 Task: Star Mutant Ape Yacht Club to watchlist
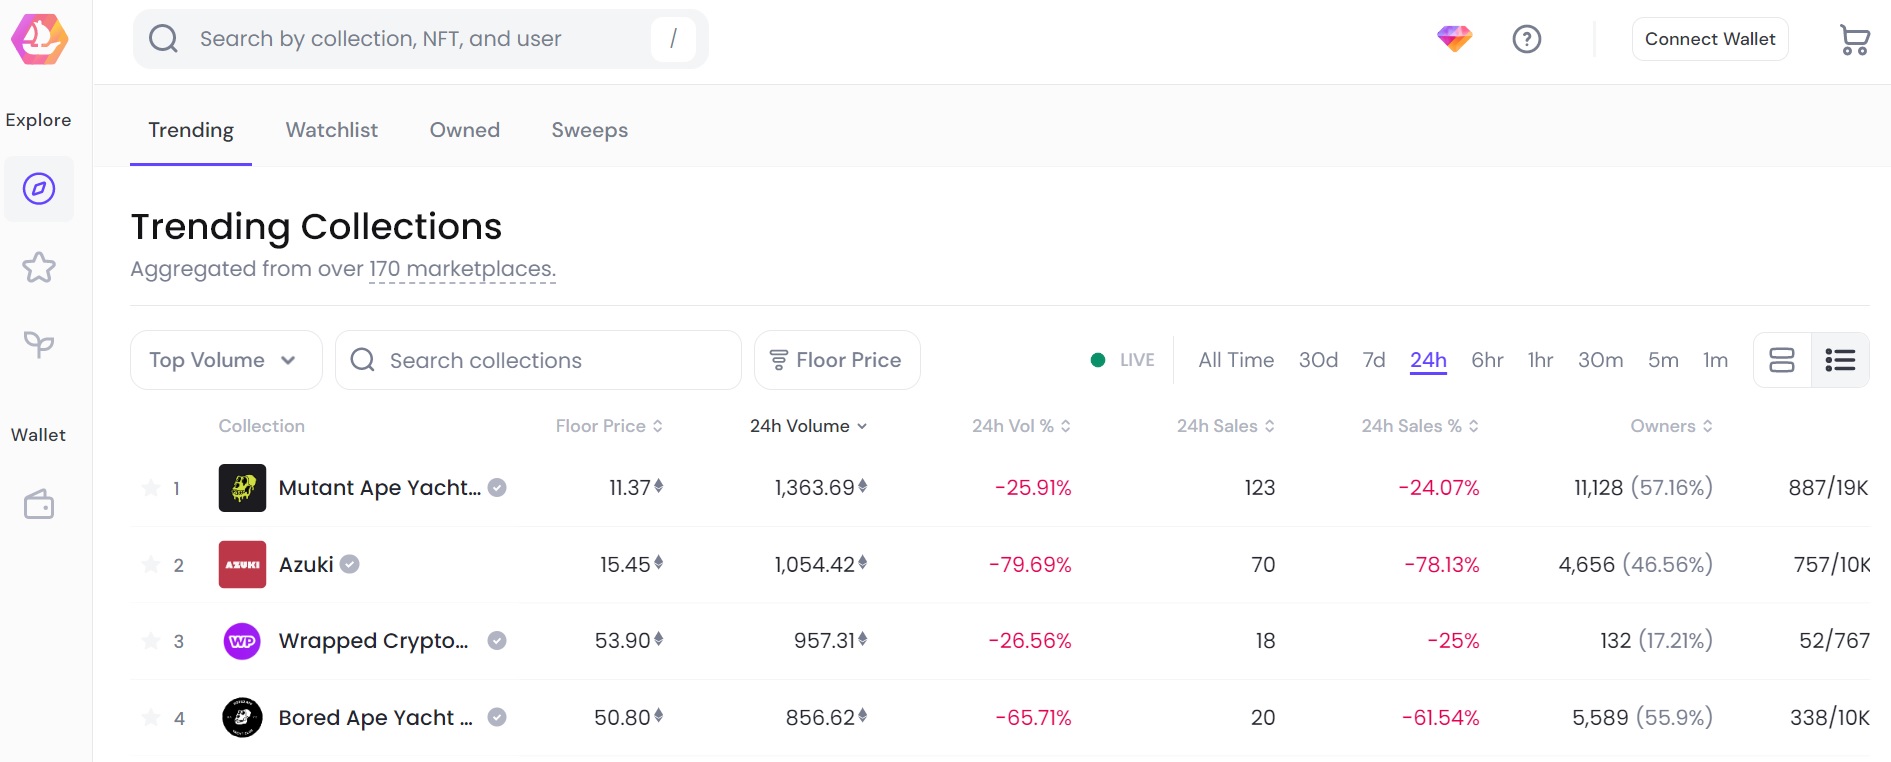click(151, 488)
